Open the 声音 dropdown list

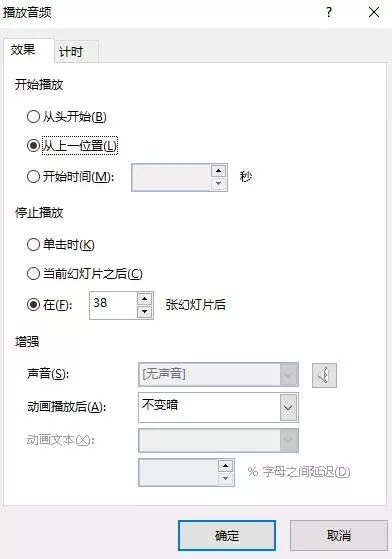point(218,374)
